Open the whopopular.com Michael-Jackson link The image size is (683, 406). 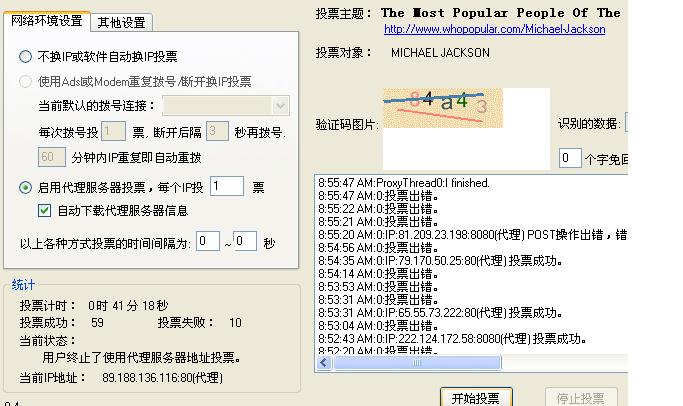[x=494, y=30]
